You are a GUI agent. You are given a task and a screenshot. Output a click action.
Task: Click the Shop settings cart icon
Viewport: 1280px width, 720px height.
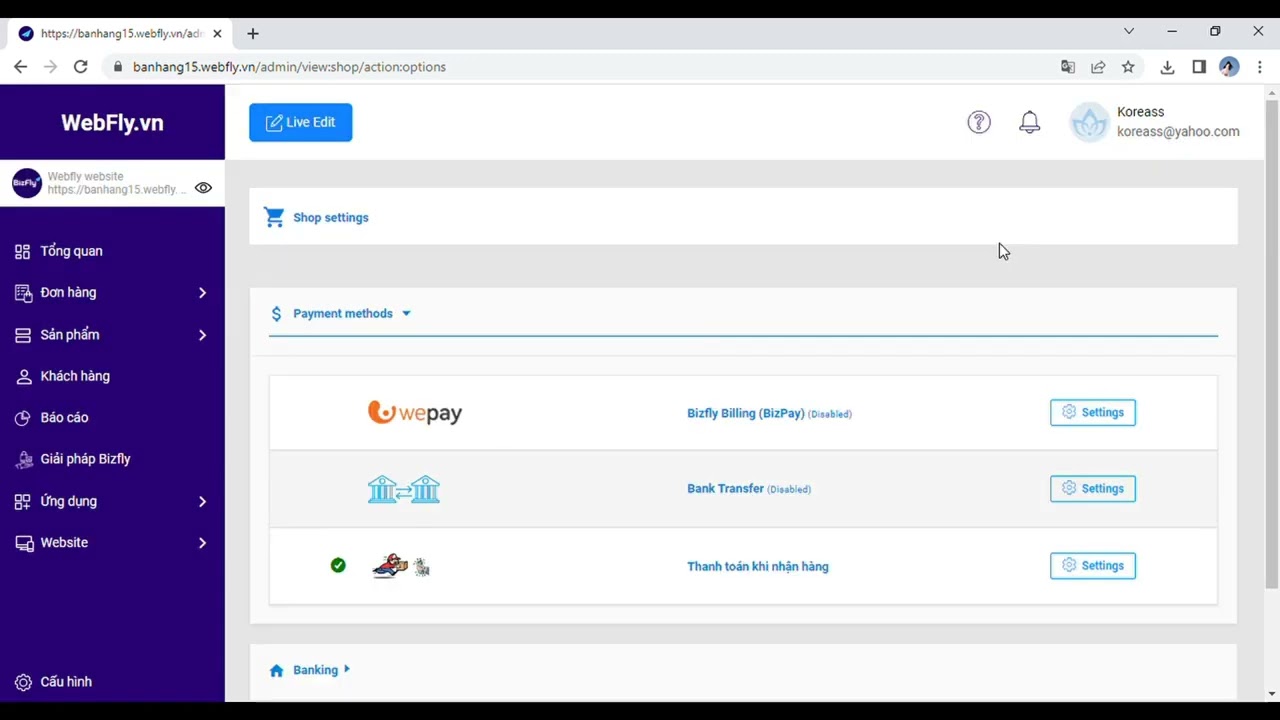click(274, 217)
